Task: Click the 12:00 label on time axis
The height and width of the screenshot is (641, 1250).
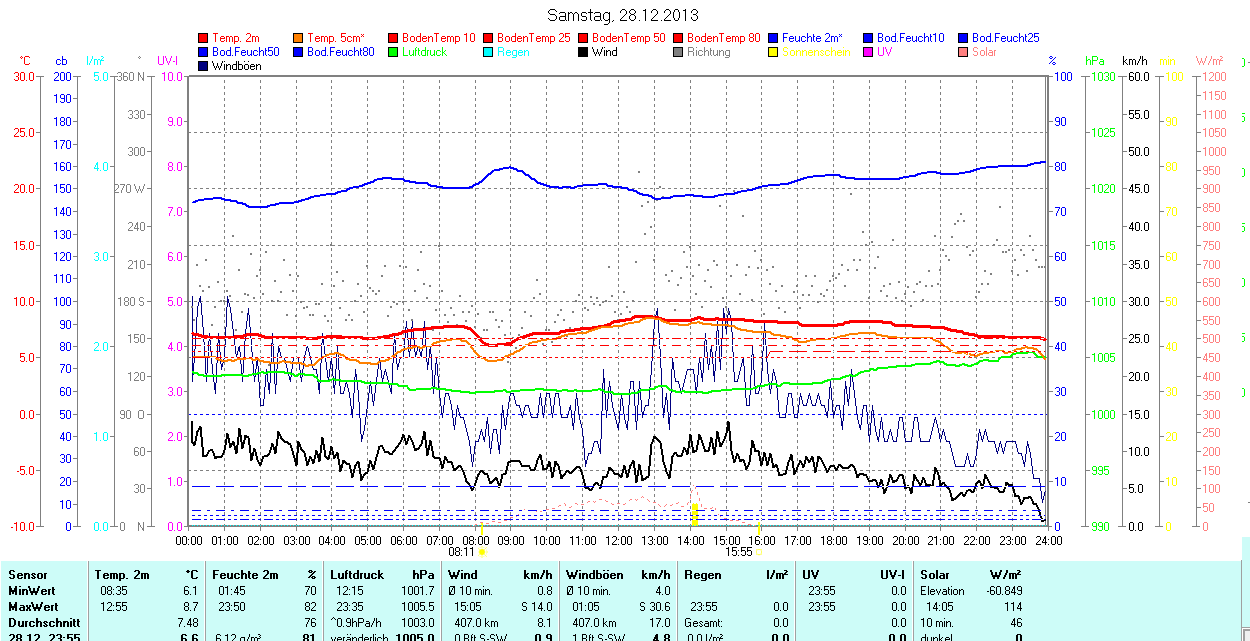Action: pyautogui.click(x=619, y=540)
